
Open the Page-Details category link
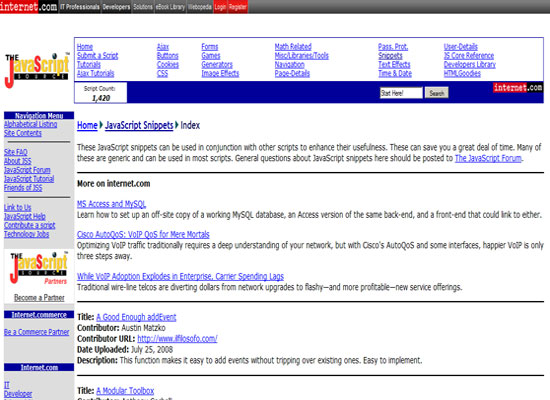coord(292,73)
